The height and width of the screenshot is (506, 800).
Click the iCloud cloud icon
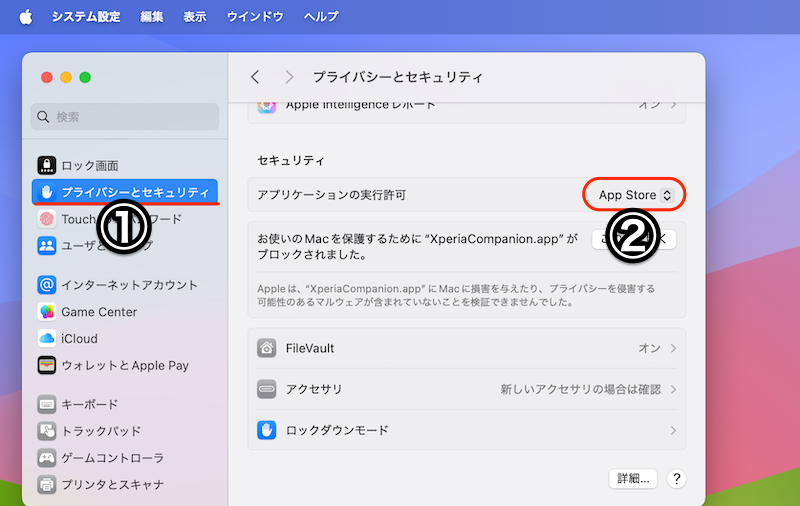(47, 339)
